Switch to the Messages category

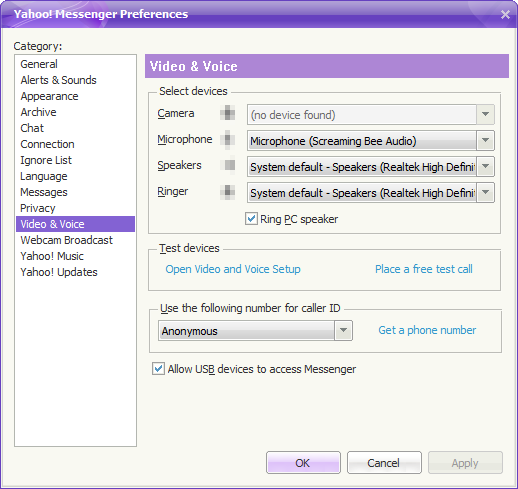75,192
